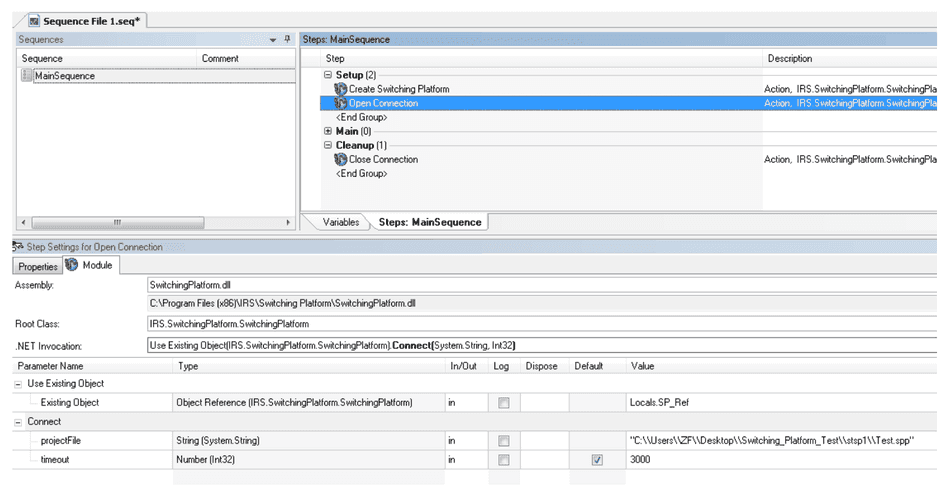Viewport: 950px width, 495px height.
Task: Click the Sequences pane horizontal scrollbar thumb
Action: coord(118,222)
